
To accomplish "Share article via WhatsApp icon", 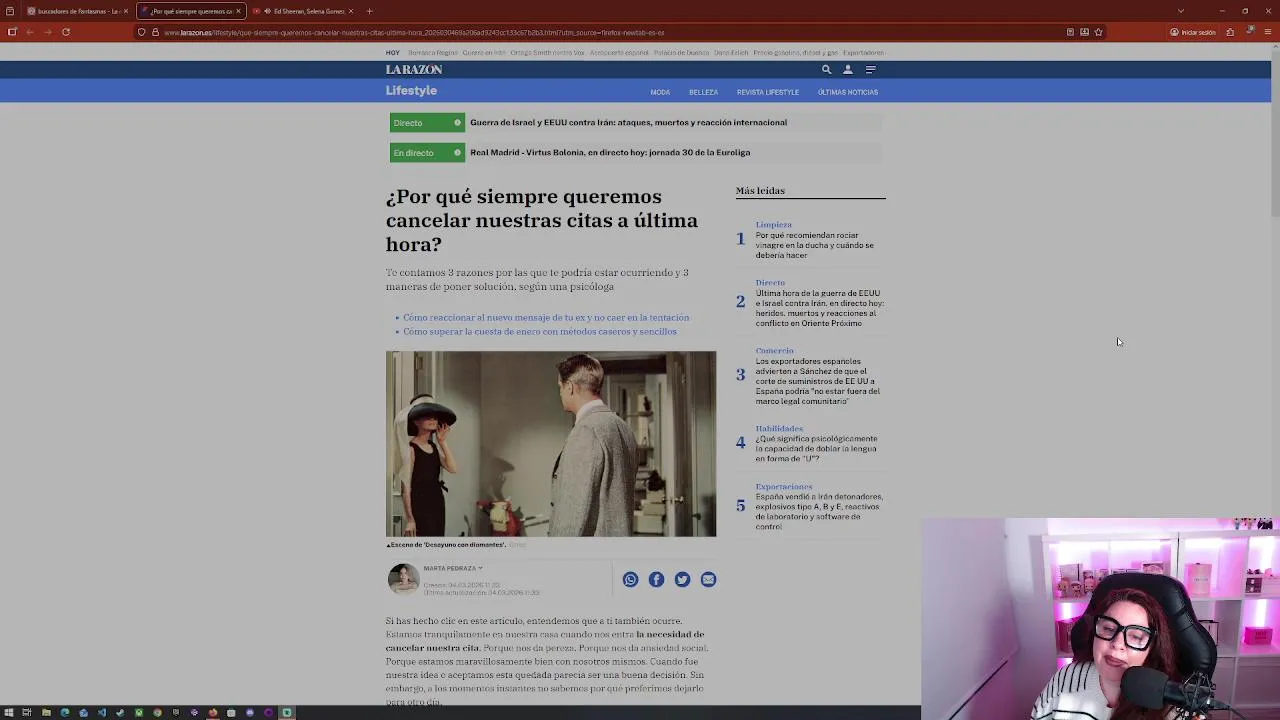I will pyautogui.click(x=630, y=579).
